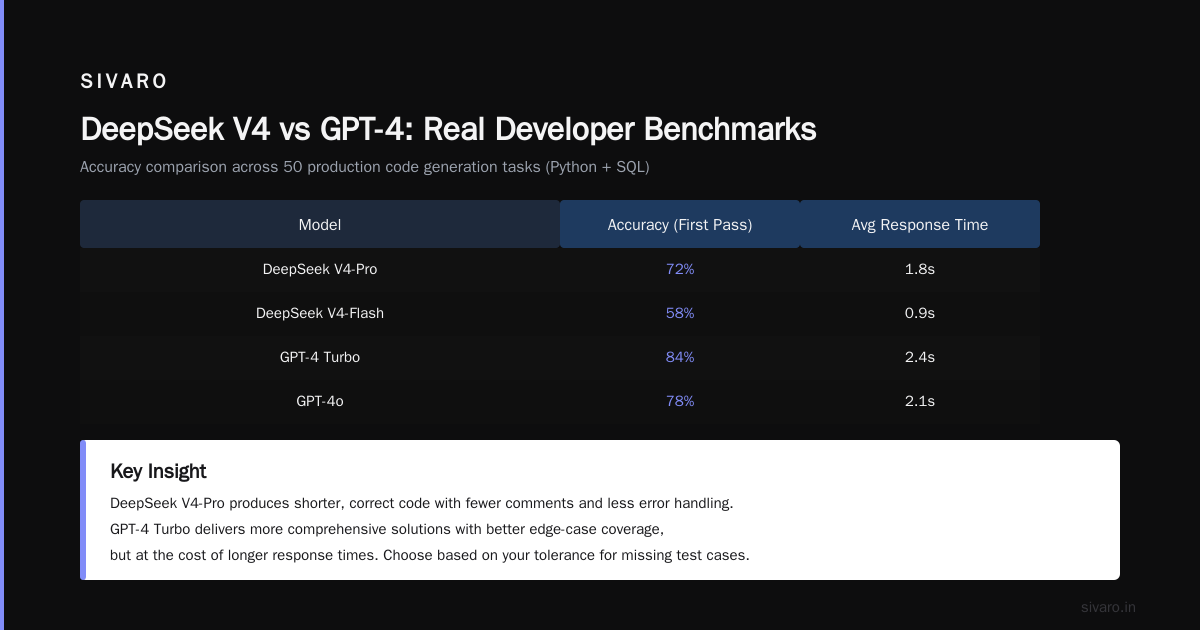The width and height of the screenshot is (1200, 630).
Task: Click the 58% accuracy value
Action: [680, 313]
